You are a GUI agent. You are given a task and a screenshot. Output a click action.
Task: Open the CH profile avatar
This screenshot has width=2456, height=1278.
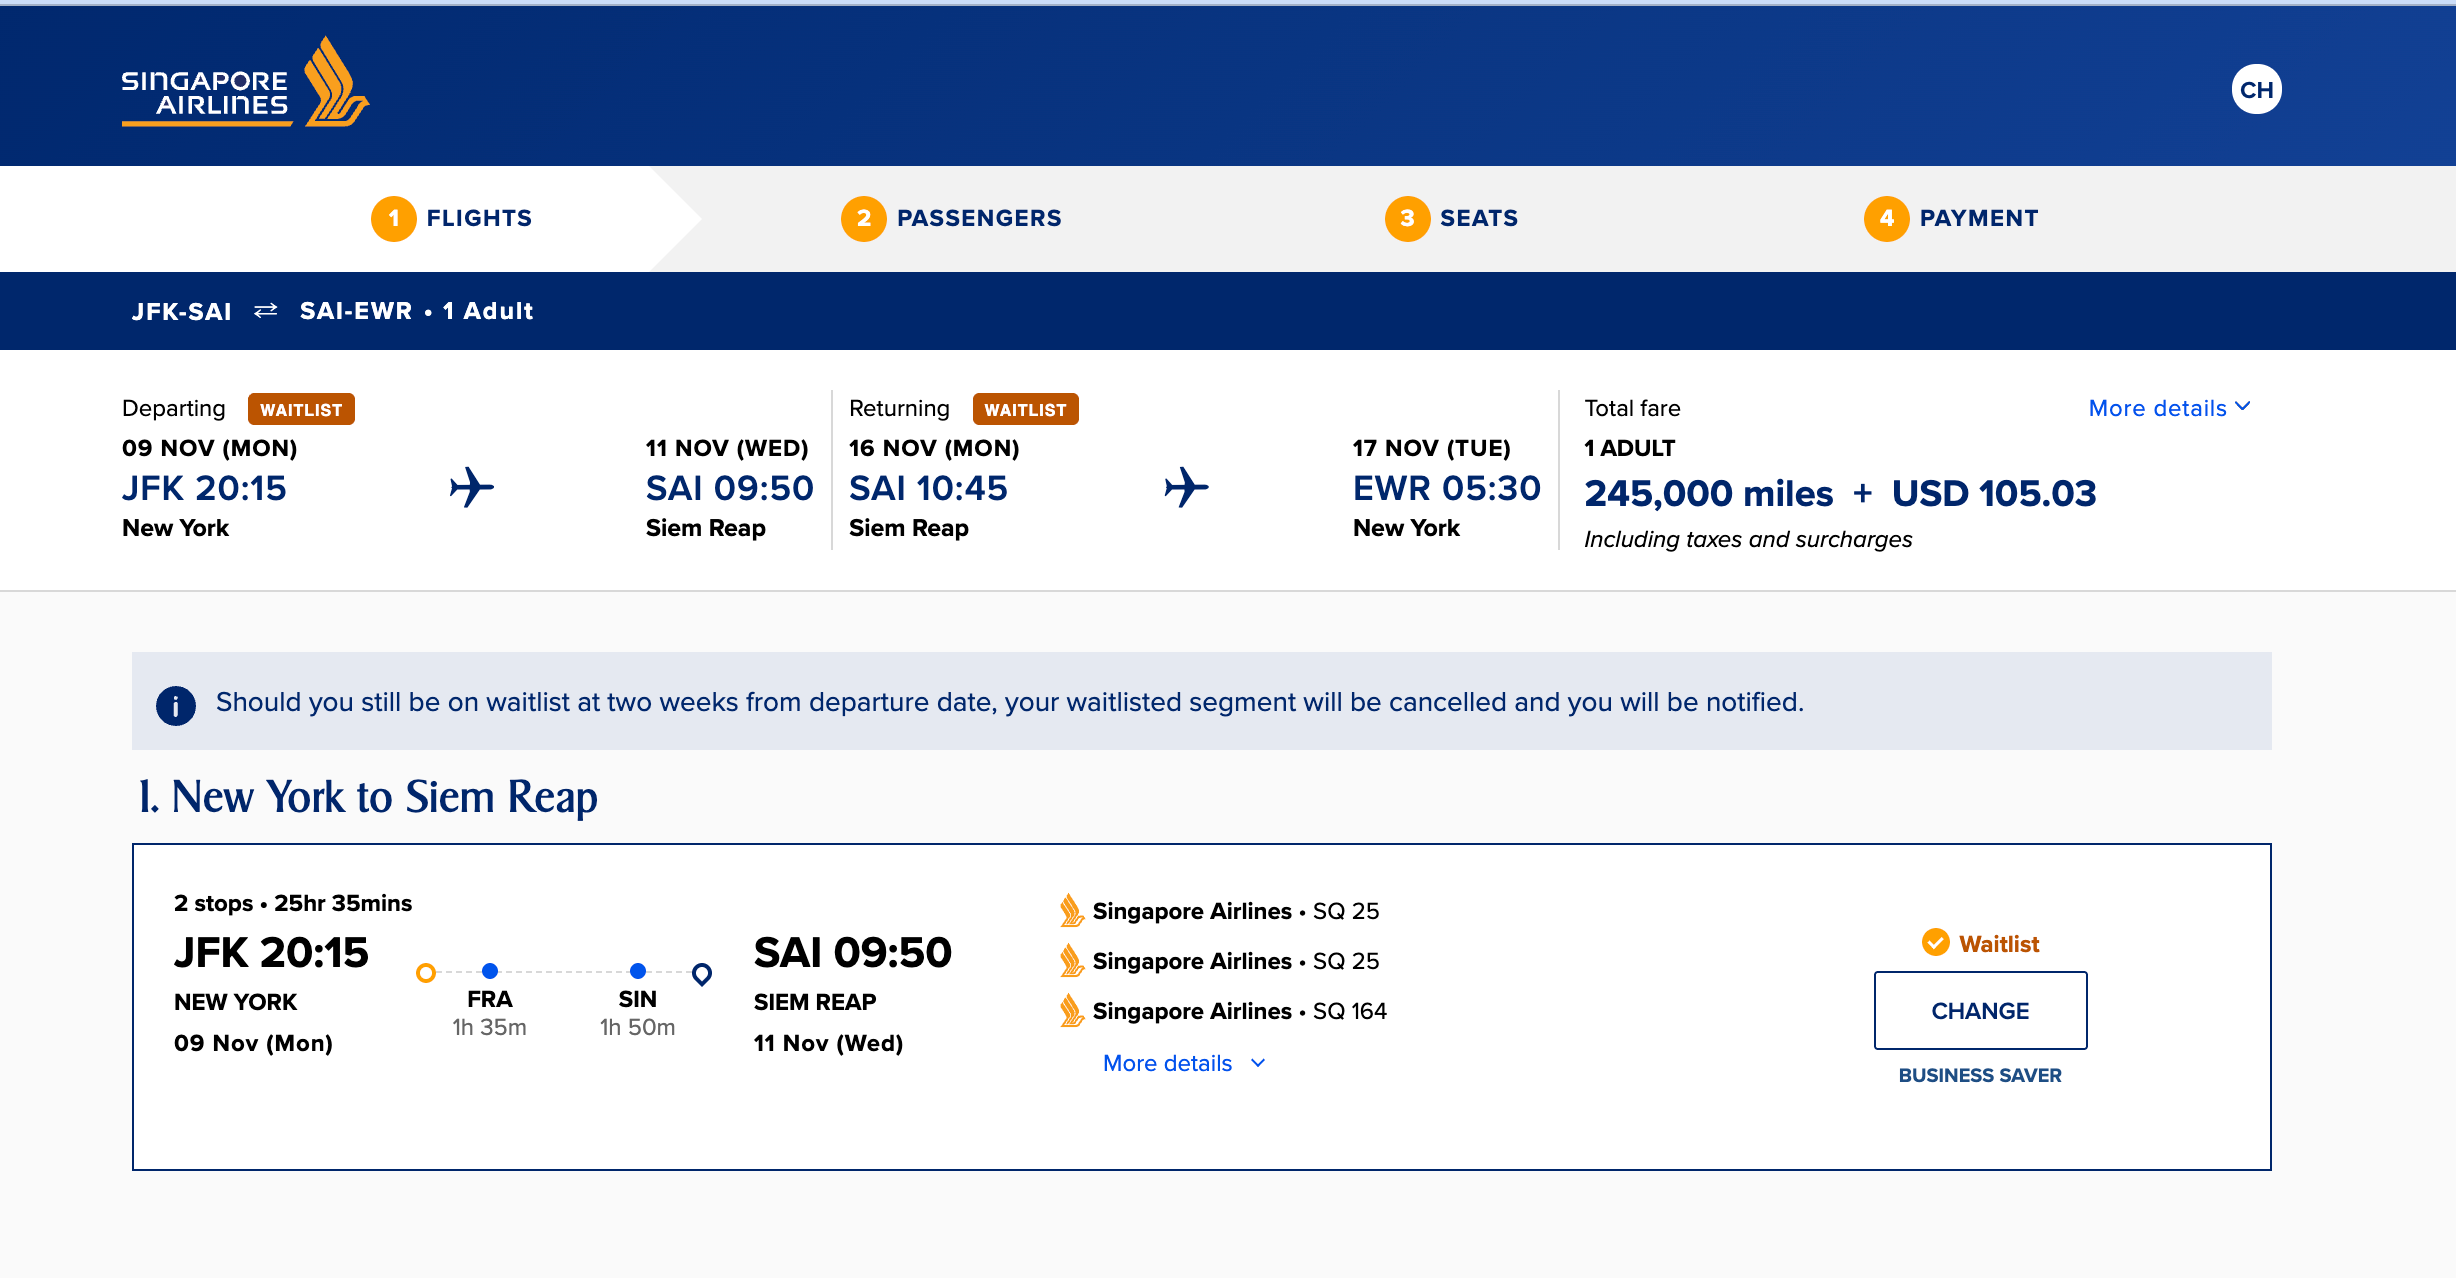click(x=2256, y=89)
